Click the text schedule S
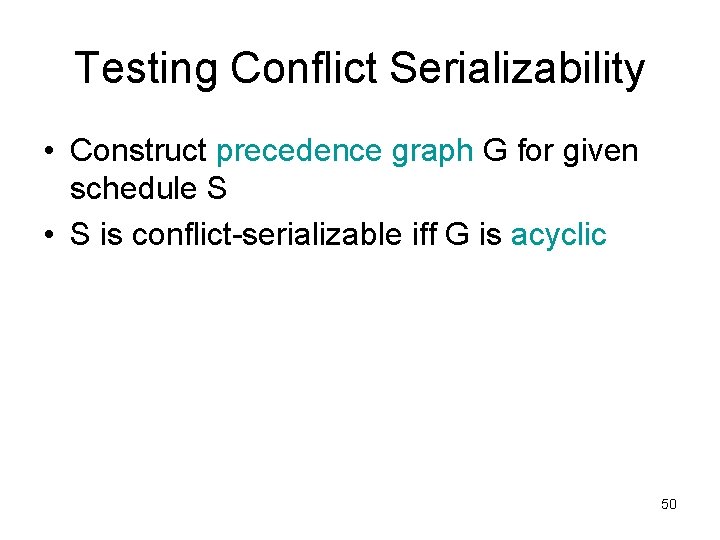Image resolution: width=720 pixels, height=540 pixels. point(148,188)
